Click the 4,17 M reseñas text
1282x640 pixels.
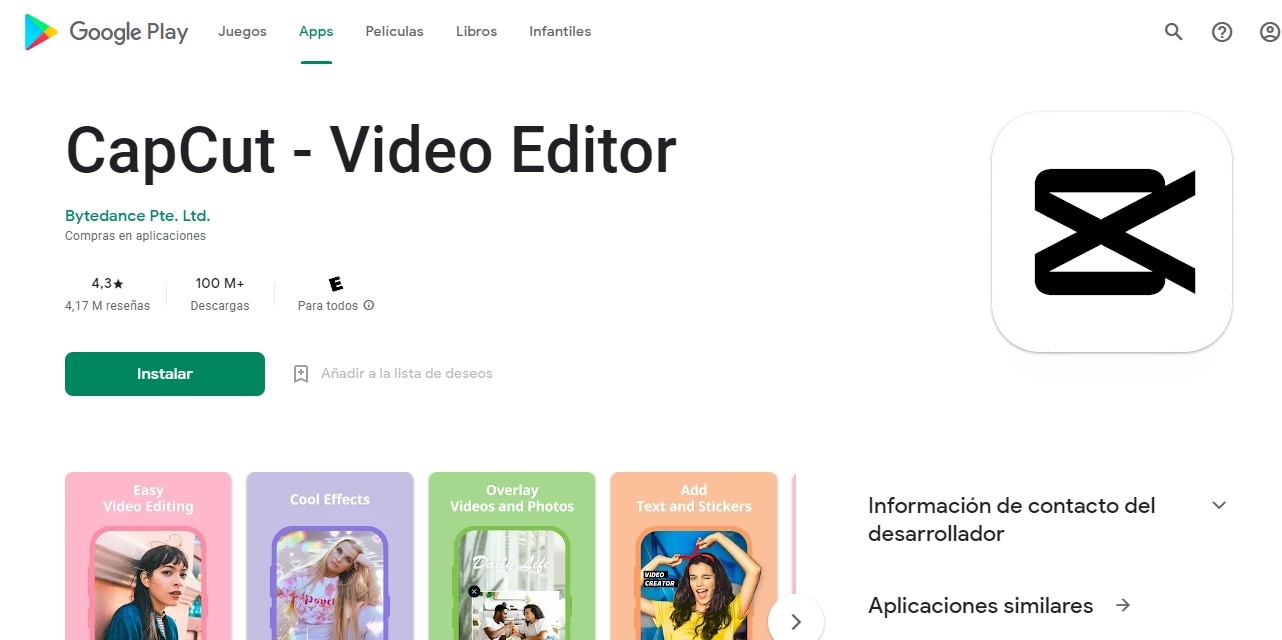[107, 306]
